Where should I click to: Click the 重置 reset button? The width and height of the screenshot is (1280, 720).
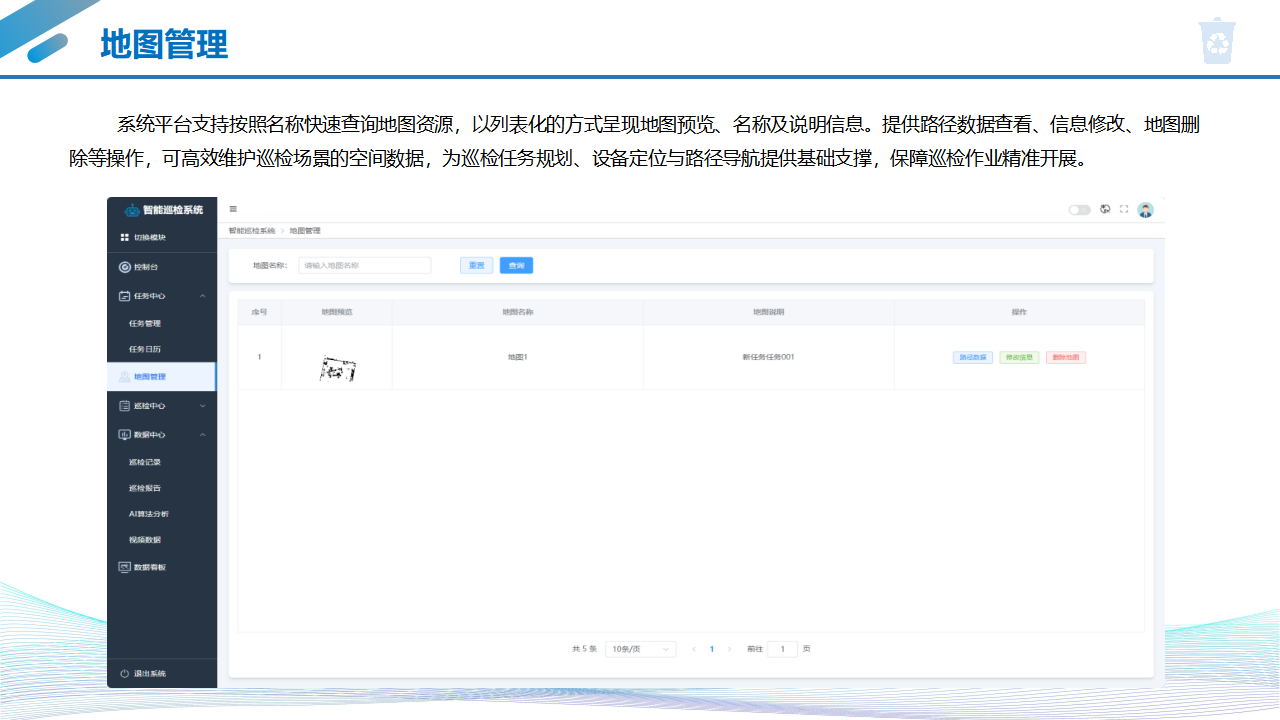[x=476, y=265]
